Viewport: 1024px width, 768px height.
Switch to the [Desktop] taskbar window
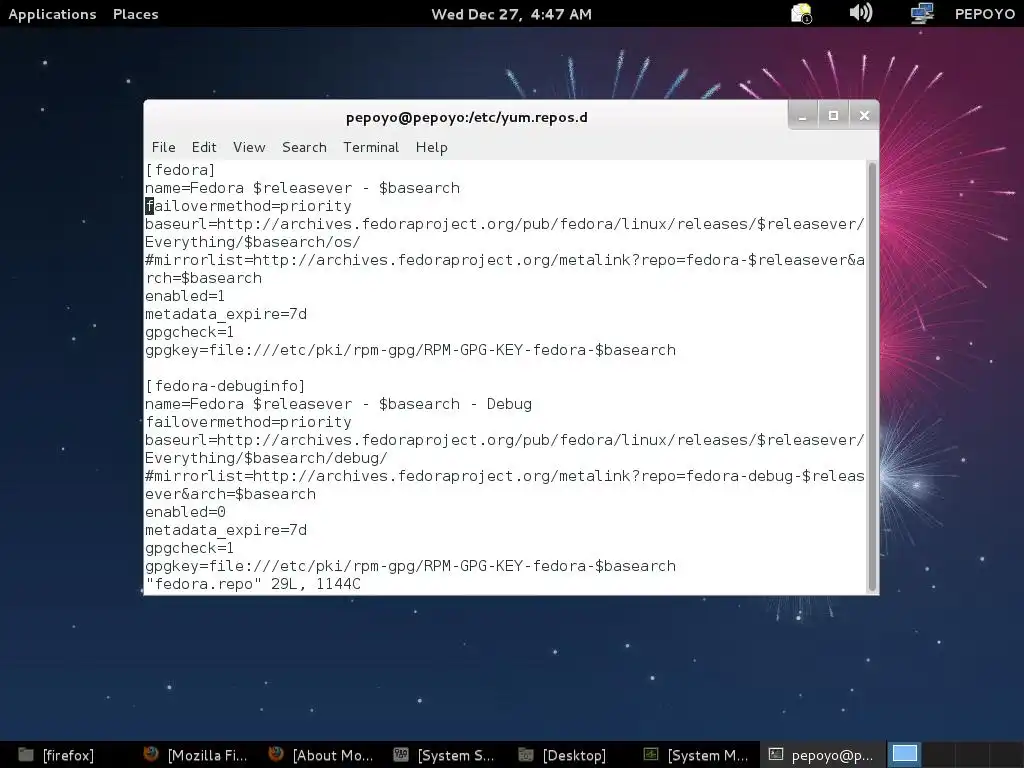tap(562, 755)
